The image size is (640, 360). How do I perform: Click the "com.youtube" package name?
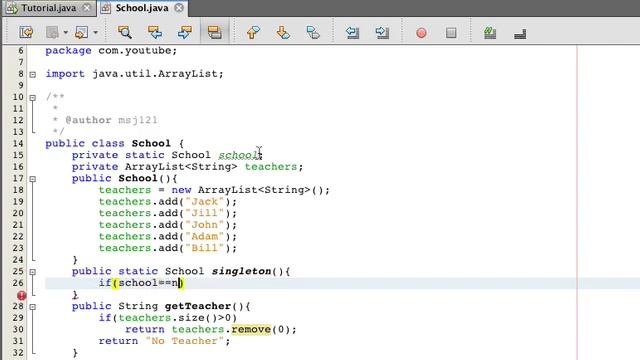click(135, 51)
